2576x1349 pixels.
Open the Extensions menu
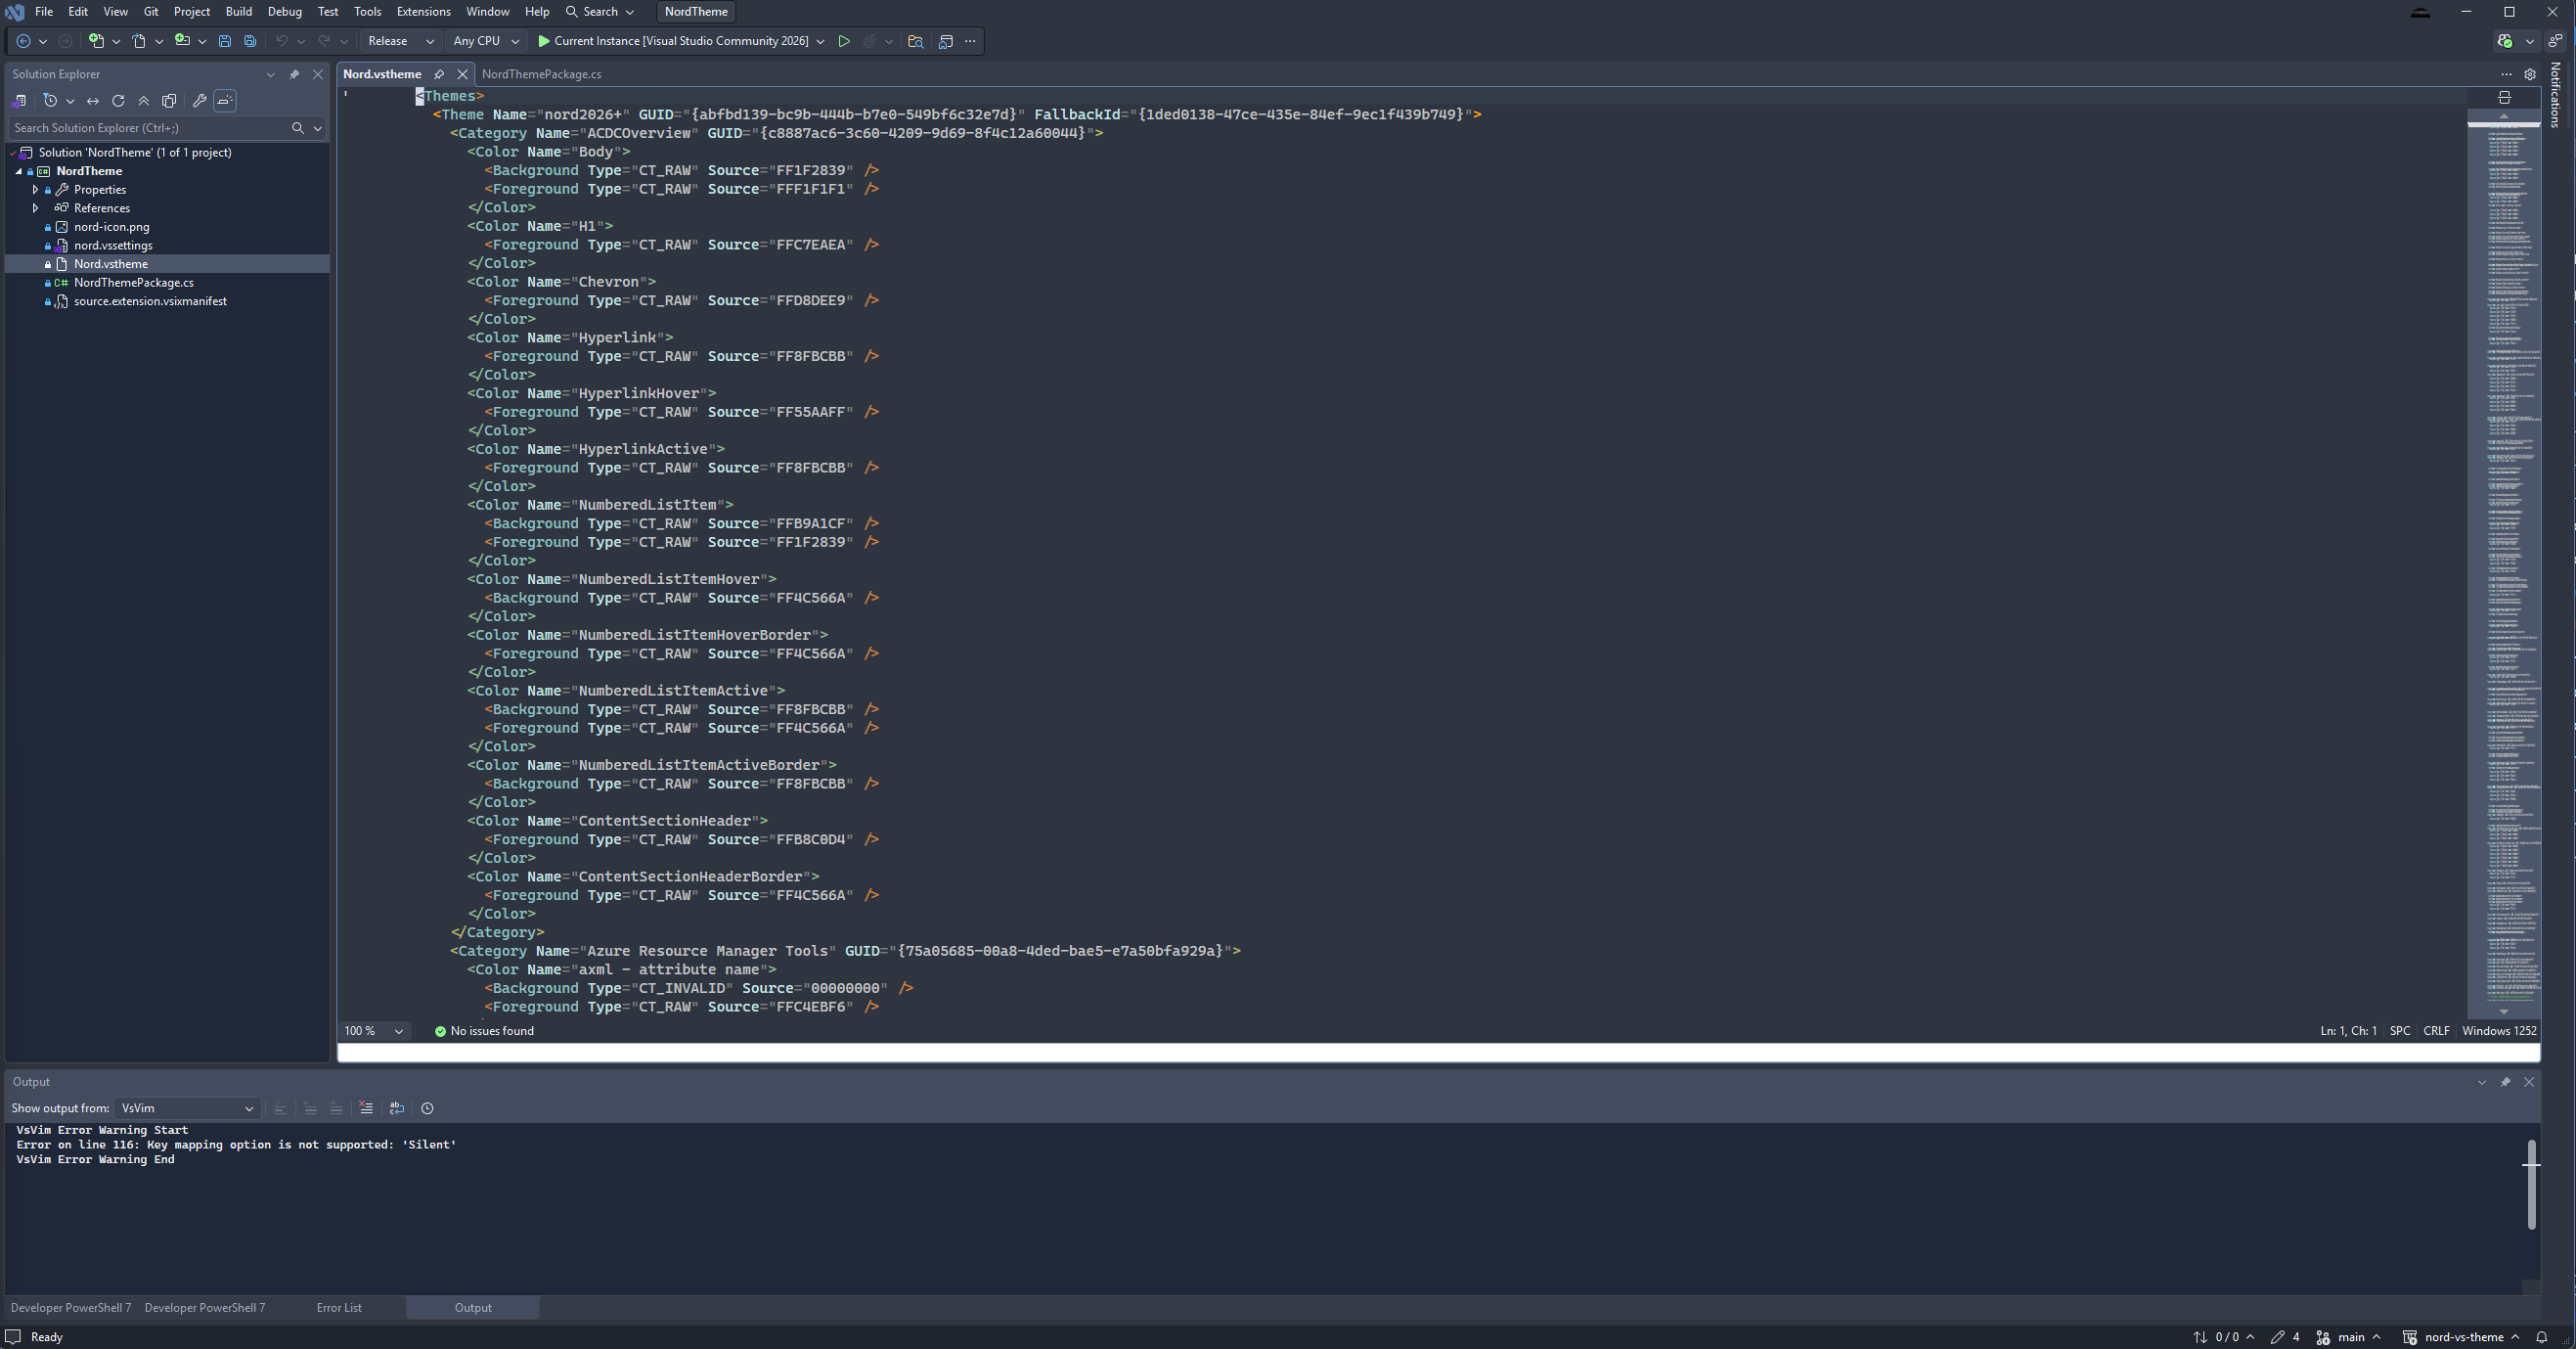pos(423,12)
